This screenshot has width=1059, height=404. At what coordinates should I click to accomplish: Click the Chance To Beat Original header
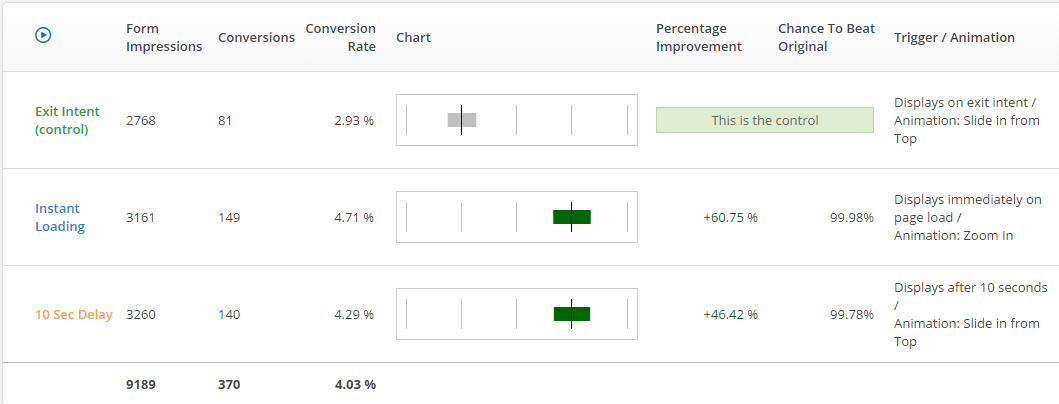(x=826, y=38)
